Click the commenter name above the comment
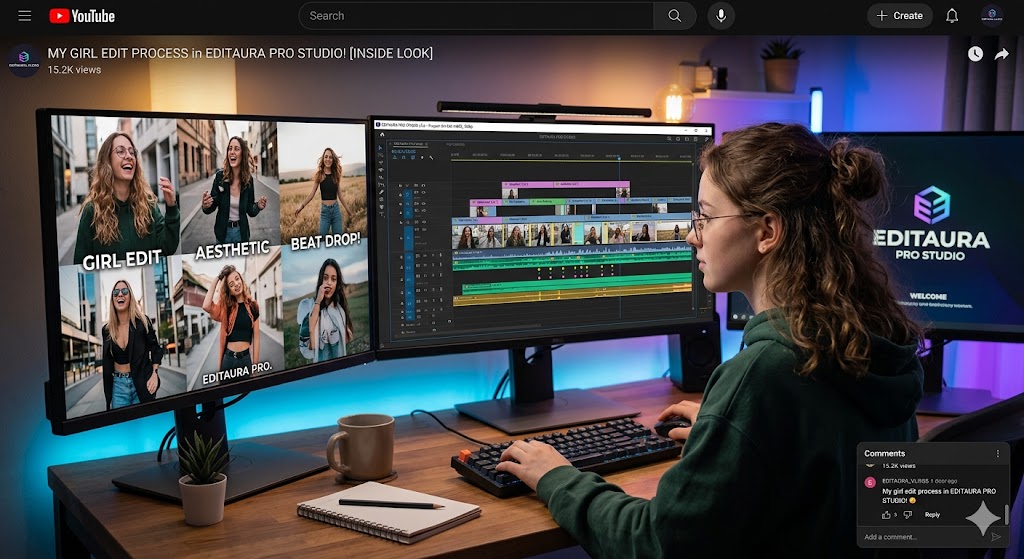The image size is (1024, 559). pyautogui.click(x=905, y=481)
